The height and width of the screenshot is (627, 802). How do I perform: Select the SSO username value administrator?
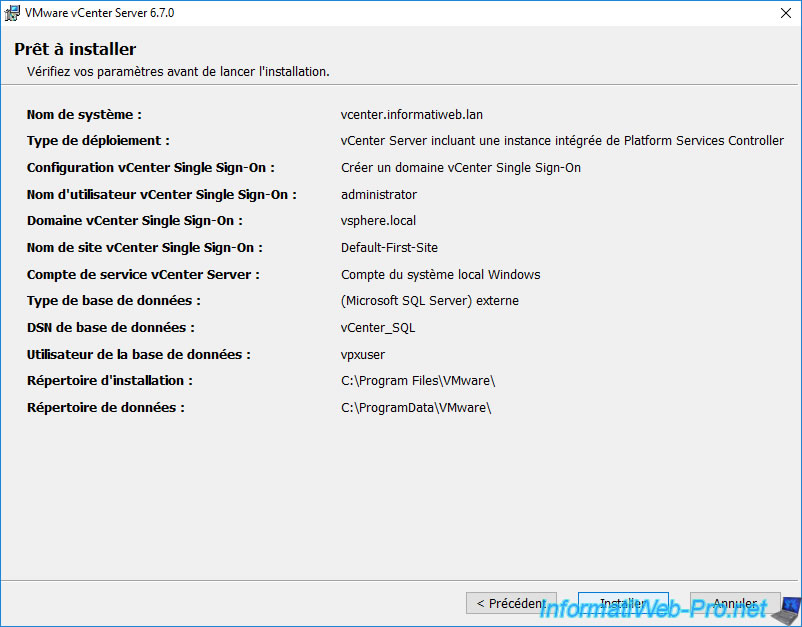(379, 195)
